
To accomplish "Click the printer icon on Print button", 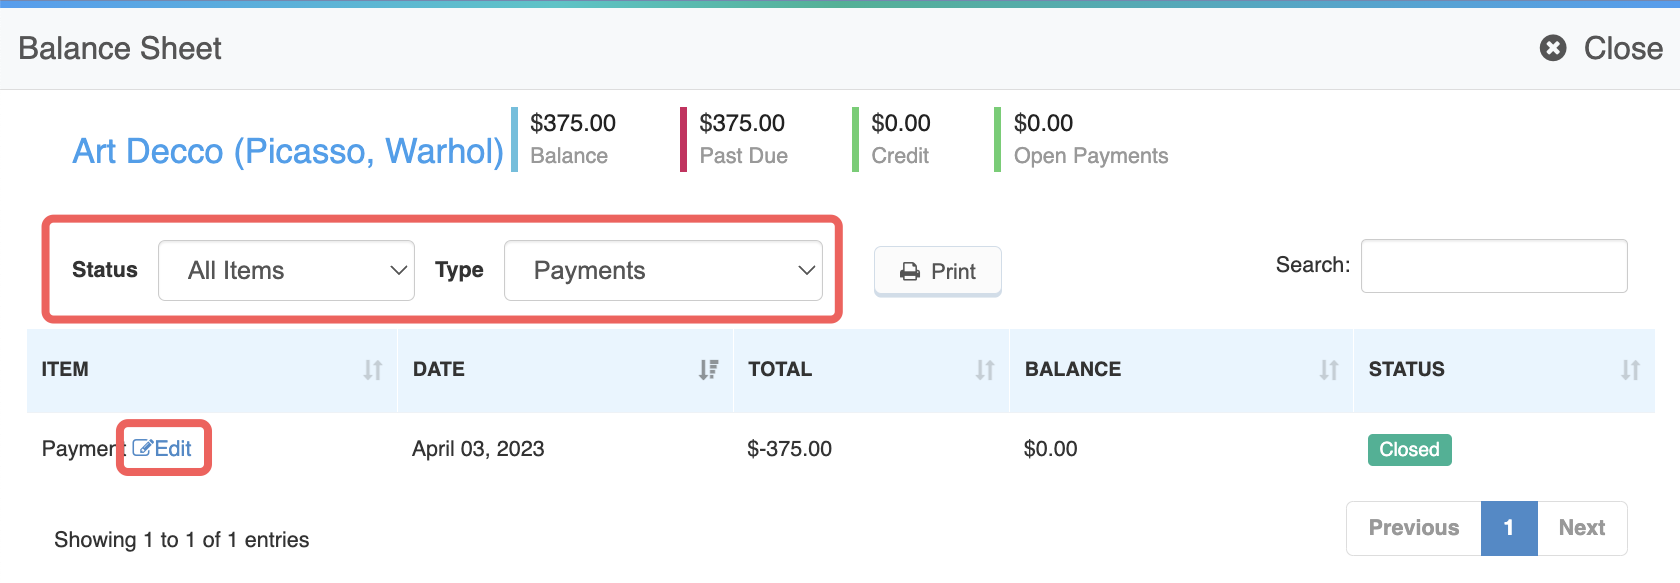I will click(910, 272).
